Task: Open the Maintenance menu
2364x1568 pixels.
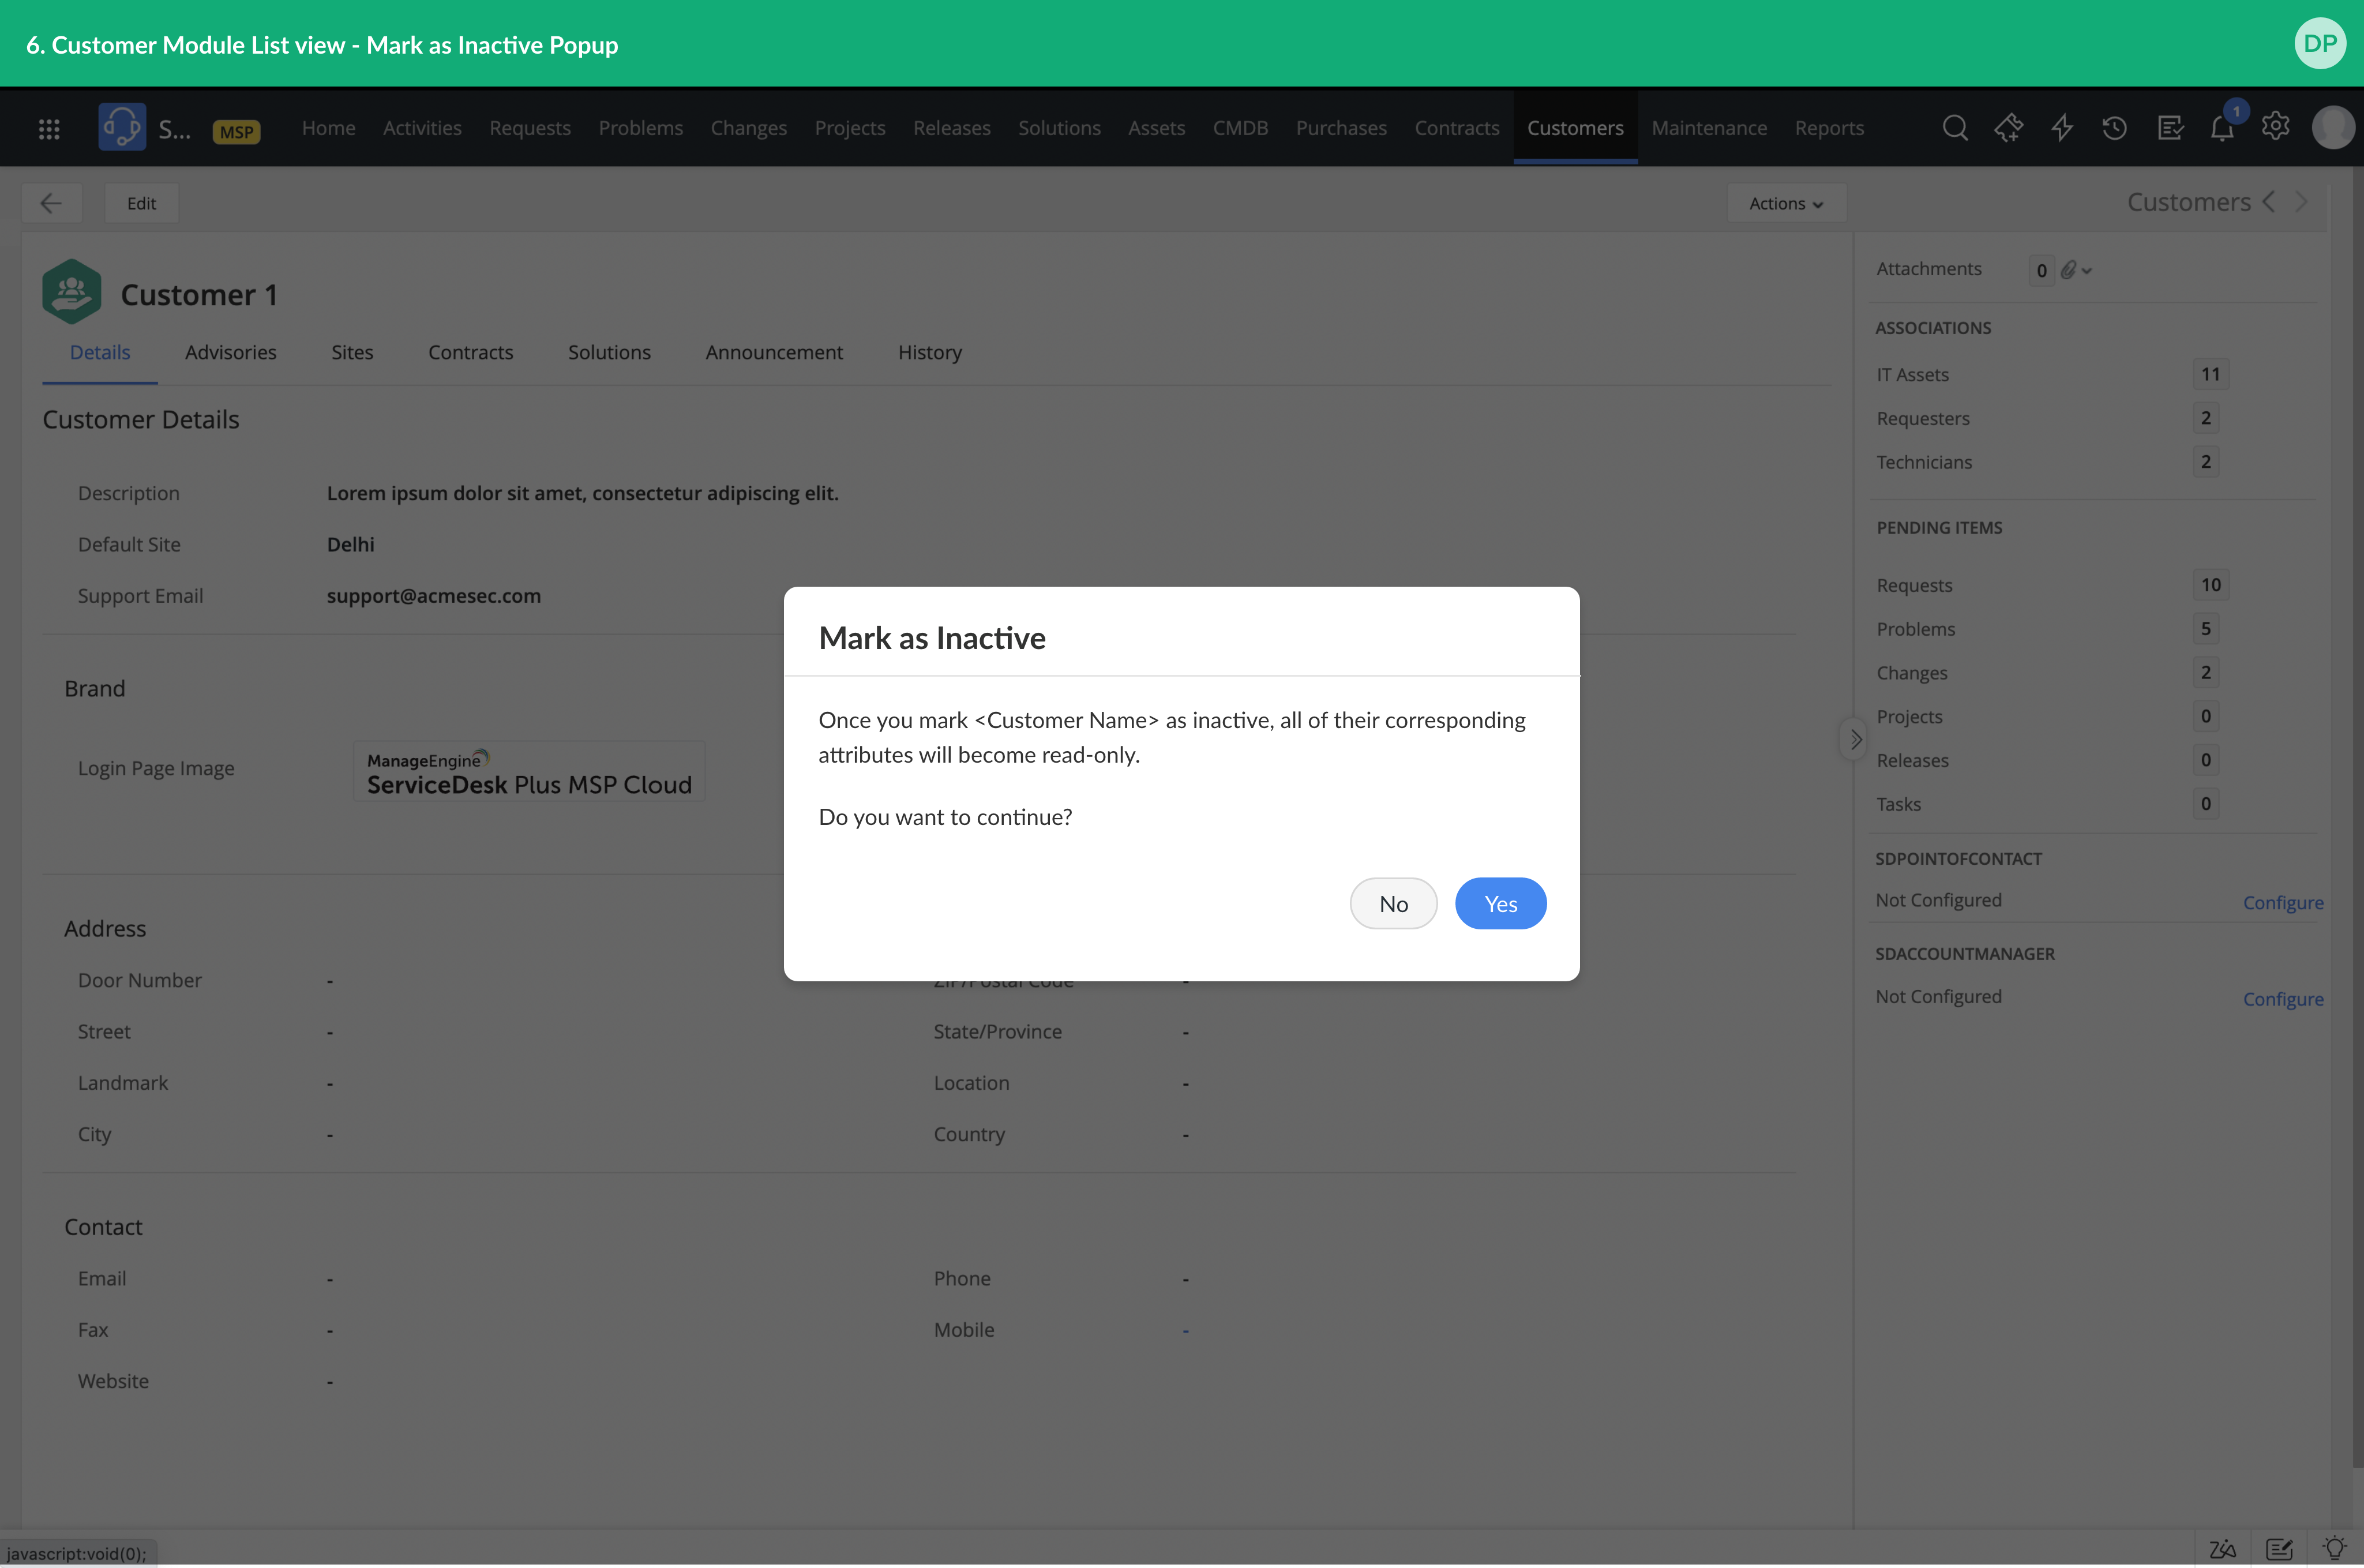Action: click(x=1709, y=128)
